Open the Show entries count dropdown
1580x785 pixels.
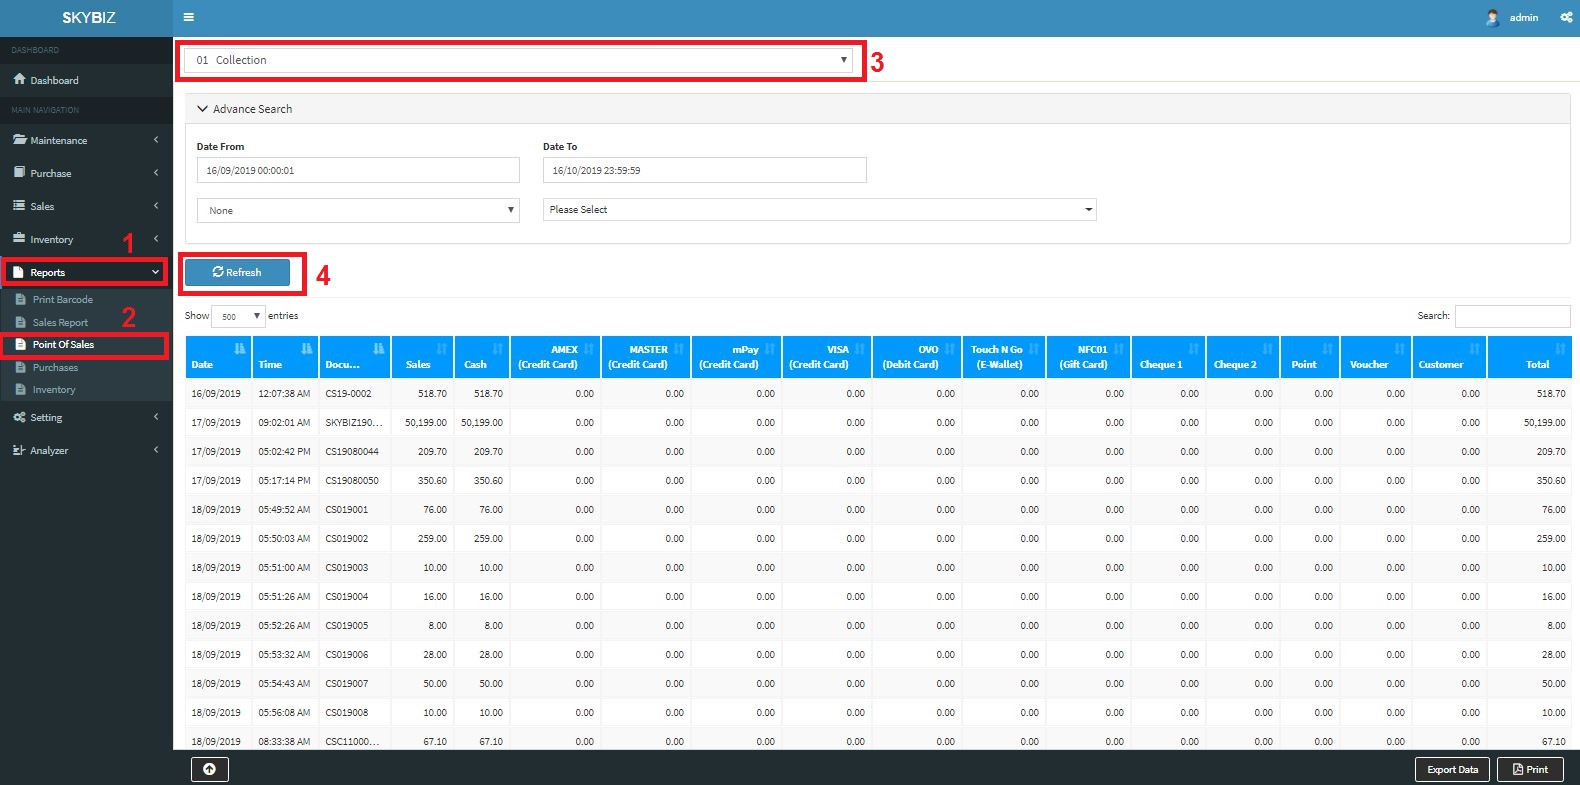[x=238, y=316]
